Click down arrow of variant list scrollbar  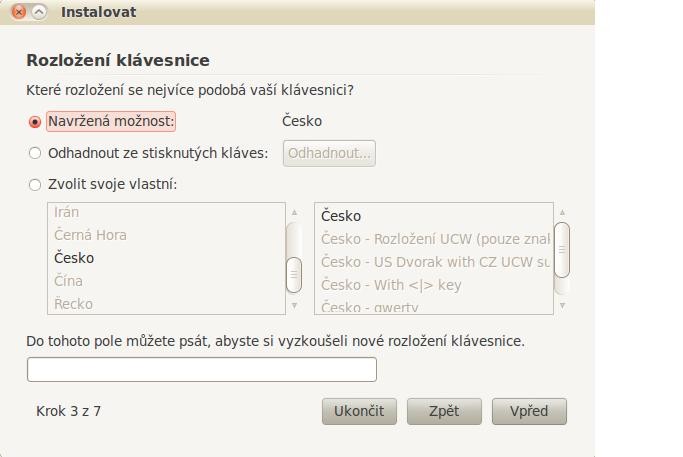click(562, 305)
